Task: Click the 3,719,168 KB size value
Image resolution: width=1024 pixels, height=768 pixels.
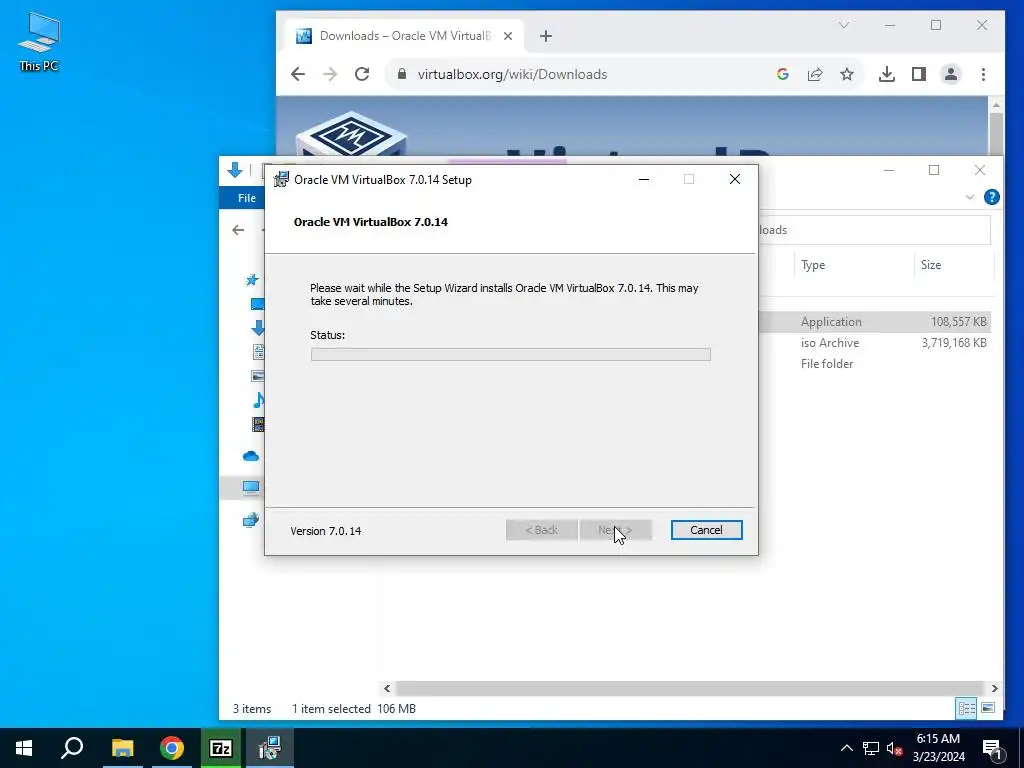Action: tap(954, 343)
